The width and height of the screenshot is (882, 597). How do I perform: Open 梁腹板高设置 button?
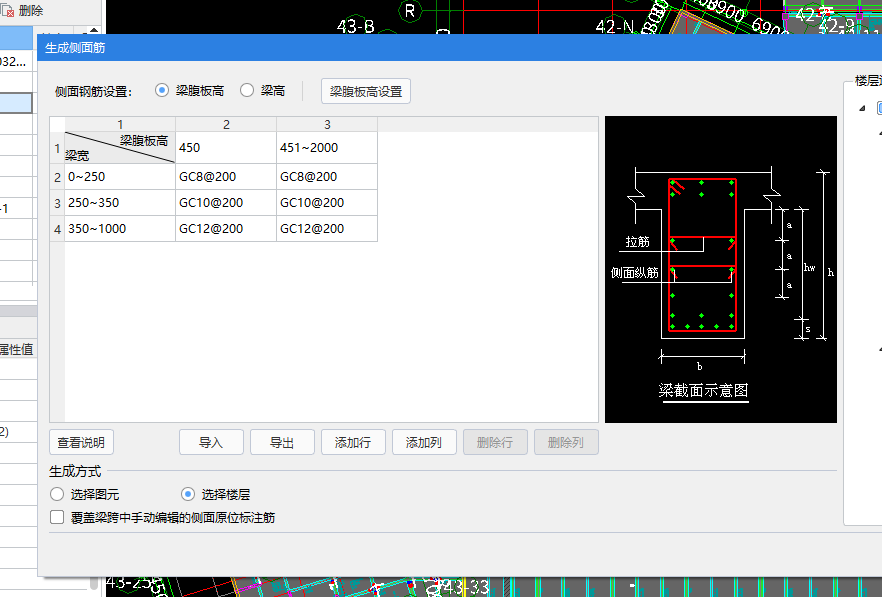pos(366,91)
